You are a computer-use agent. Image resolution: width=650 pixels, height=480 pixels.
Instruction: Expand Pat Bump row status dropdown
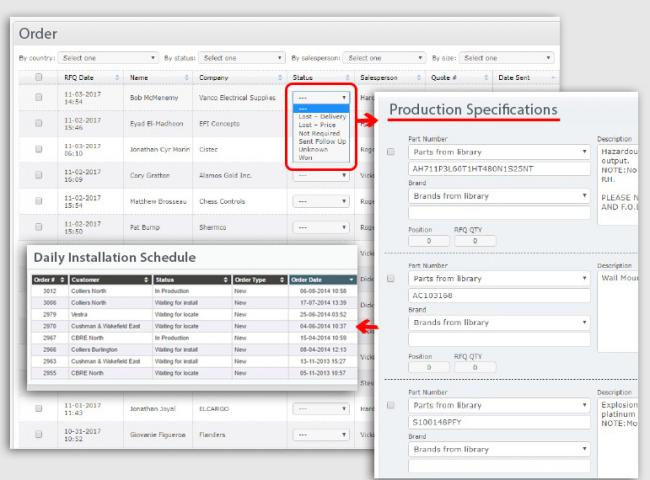[x=321, y=227]
